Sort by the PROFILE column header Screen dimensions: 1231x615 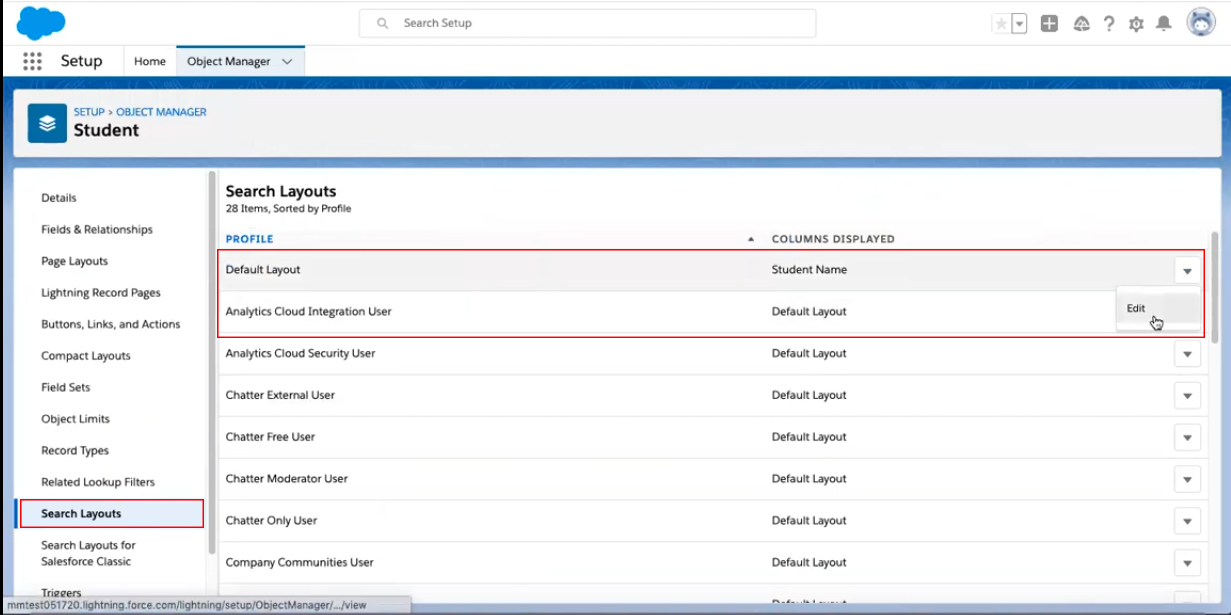pos(250,239)
